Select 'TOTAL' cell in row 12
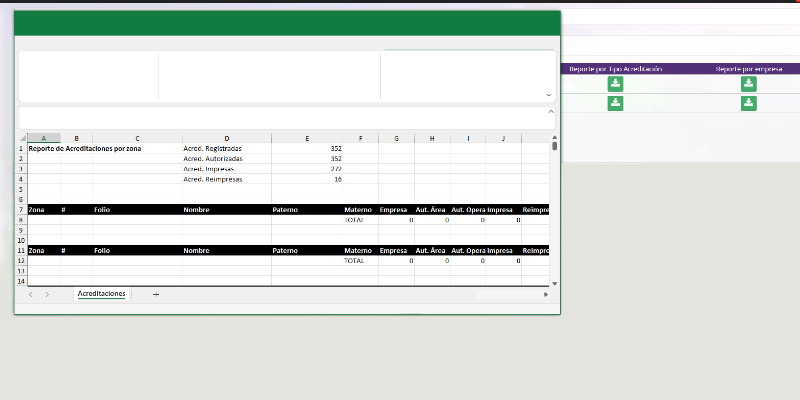The image size is (800, 400). (361, 261)
